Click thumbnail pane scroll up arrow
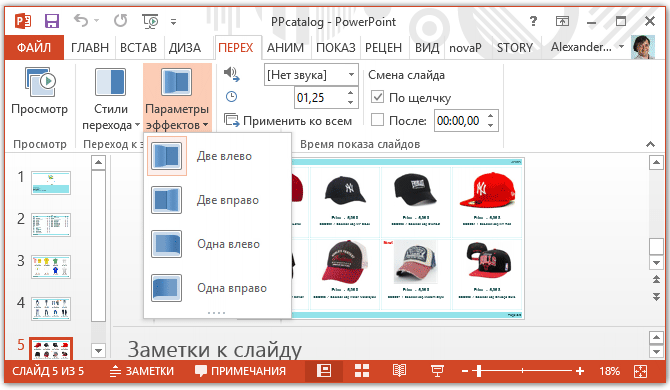Viewport: 670px width, 390px height. [x=98, y=162]
